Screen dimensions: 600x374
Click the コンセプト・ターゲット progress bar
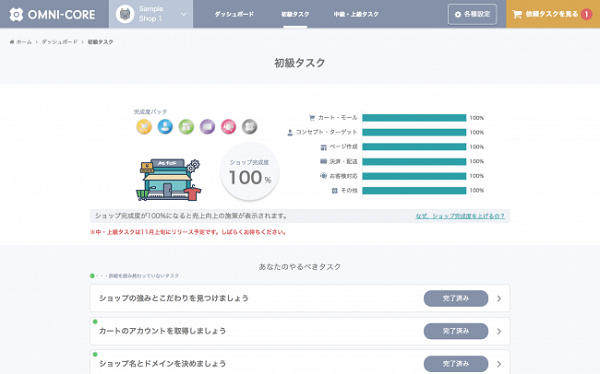tap(414, 132)
